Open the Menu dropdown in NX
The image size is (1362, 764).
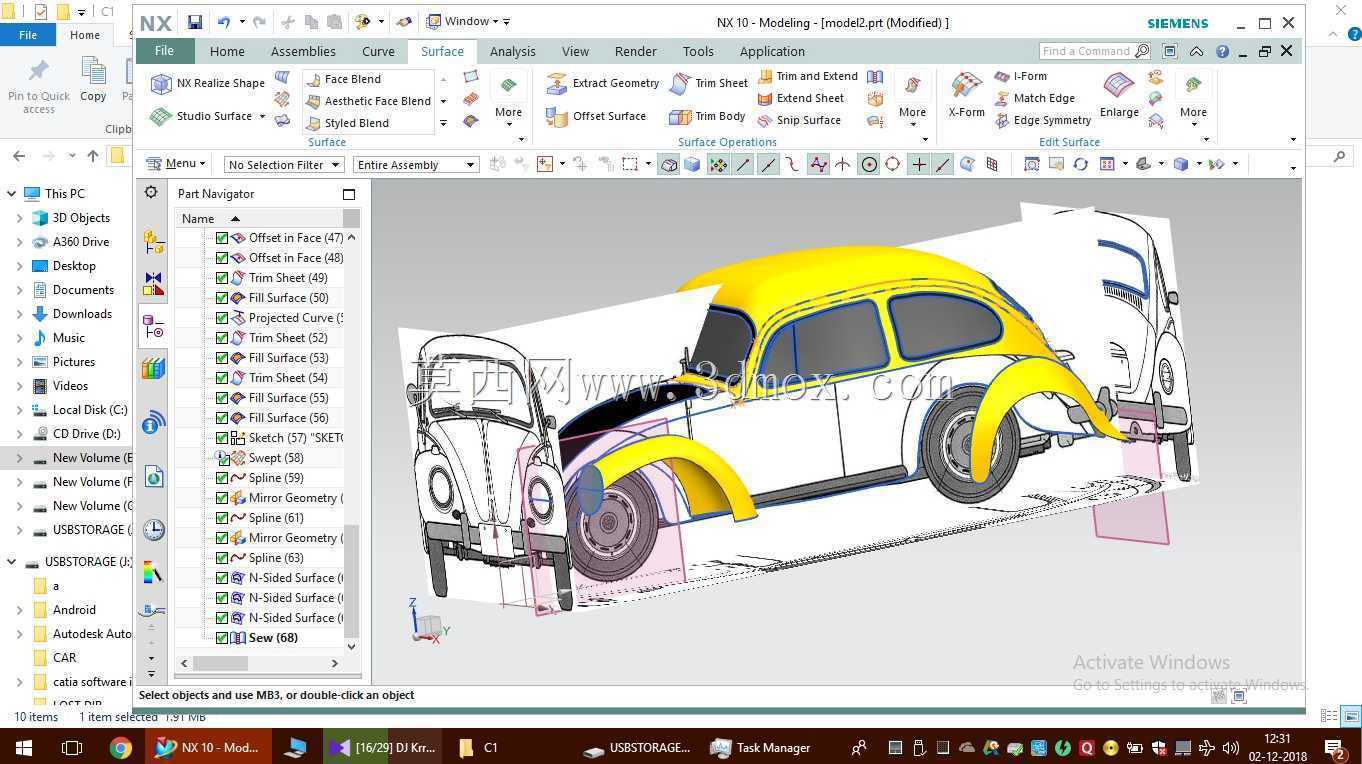point(176,164)
